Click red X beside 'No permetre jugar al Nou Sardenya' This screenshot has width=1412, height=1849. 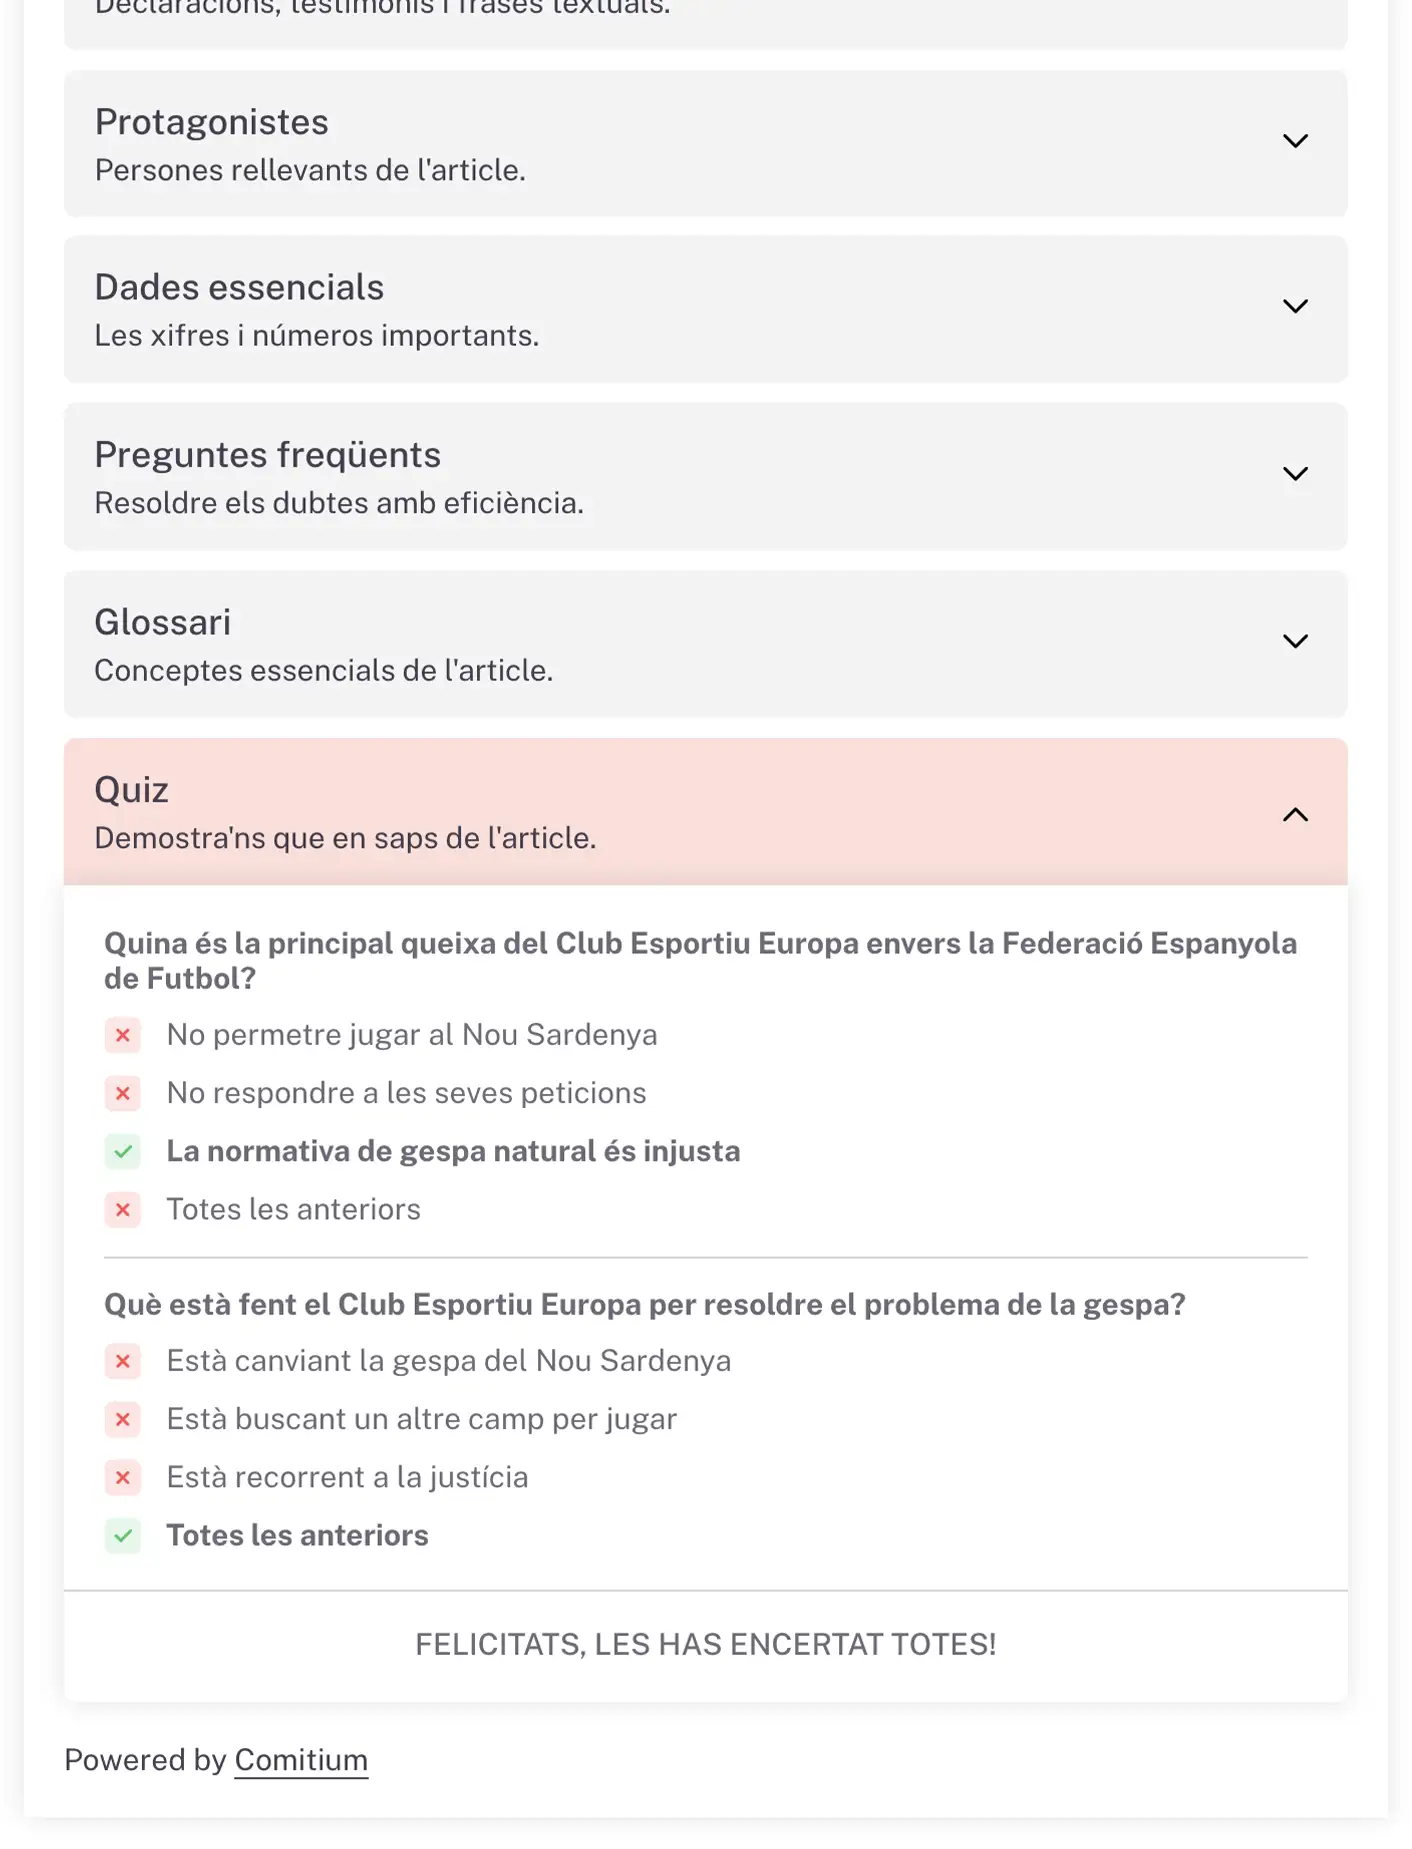pos(123,1035)
